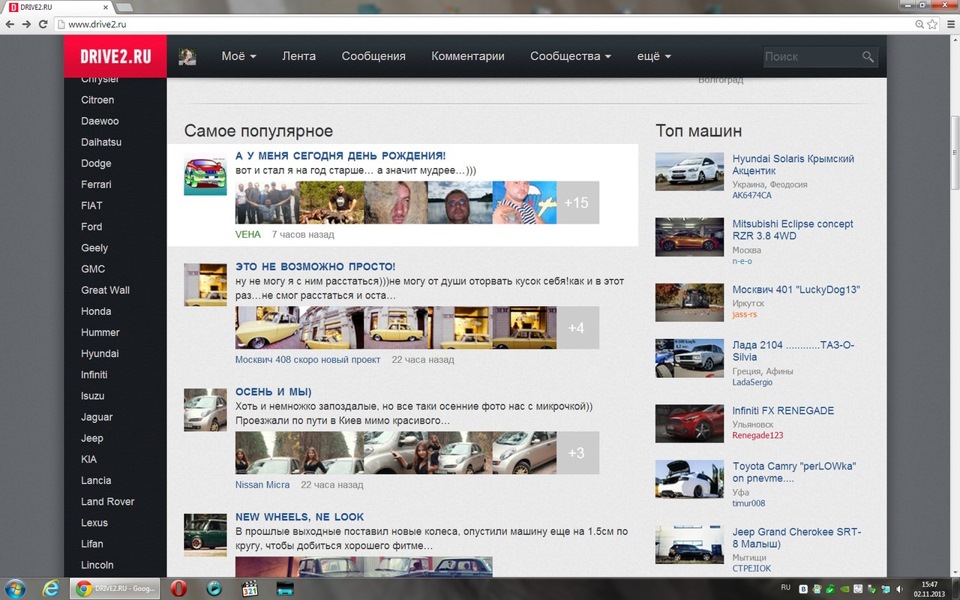Open the Комментарии menu item
This screenshot has height=600, width=960.
click(x=468, y=56)
